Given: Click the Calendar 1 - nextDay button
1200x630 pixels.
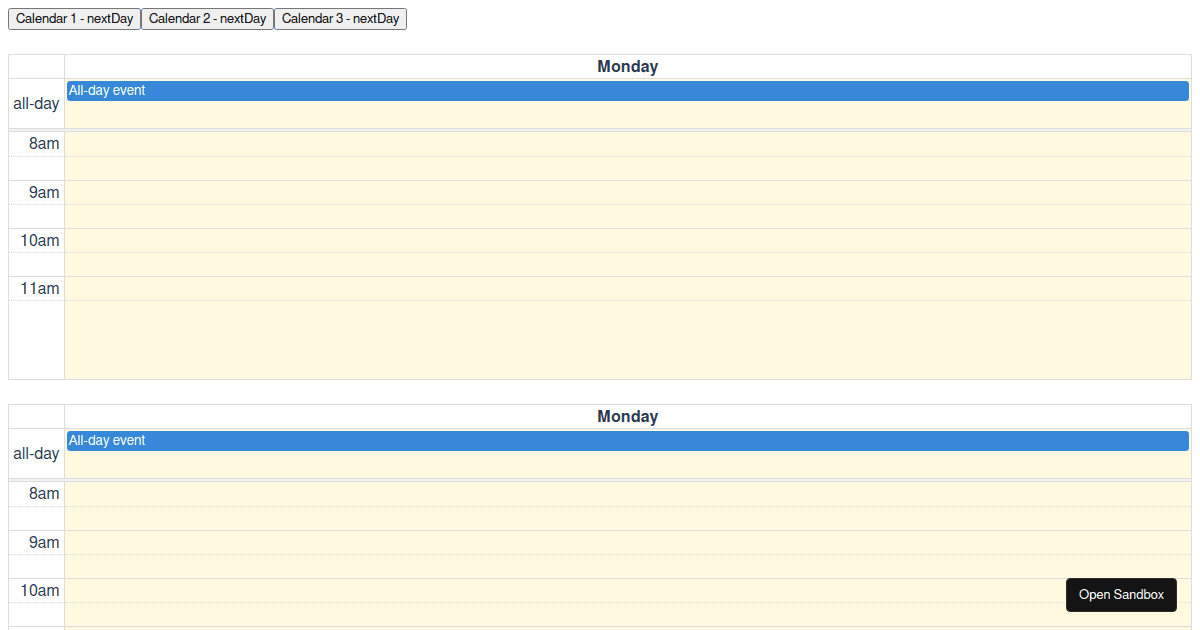Looking at the screenshot, I should pos(74,19).
